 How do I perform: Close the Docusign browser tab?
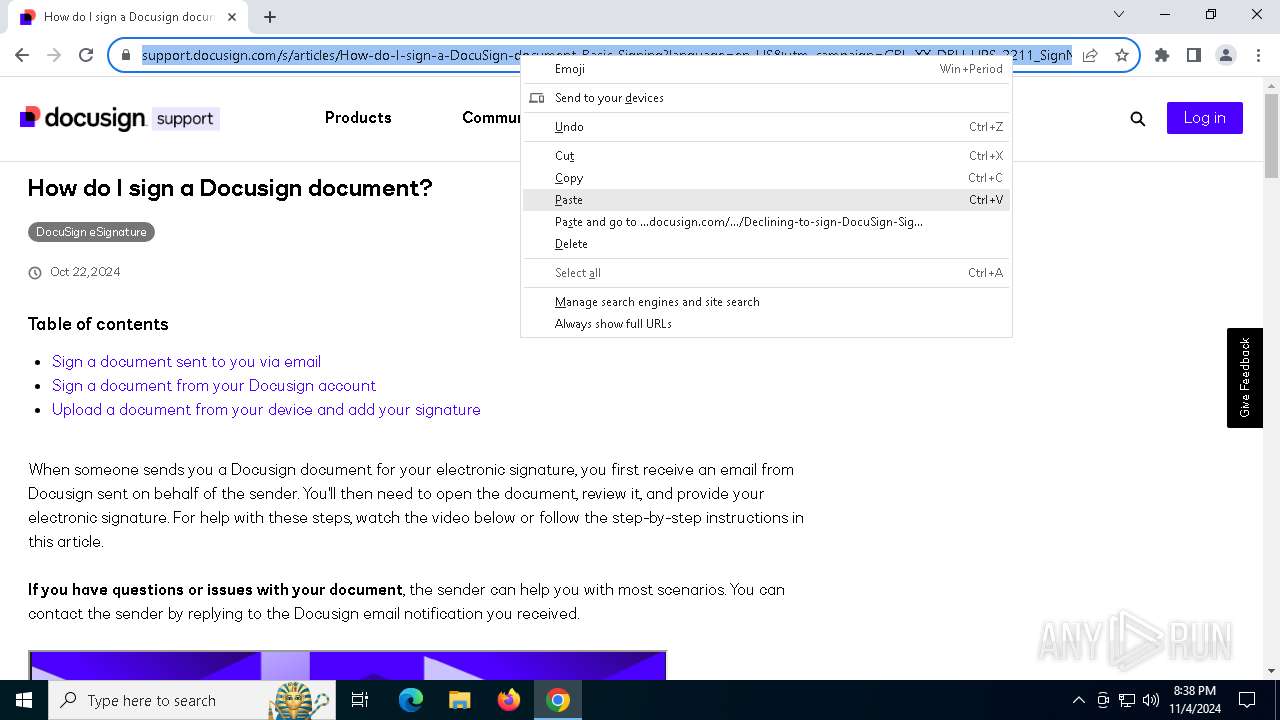pos(233,16)
